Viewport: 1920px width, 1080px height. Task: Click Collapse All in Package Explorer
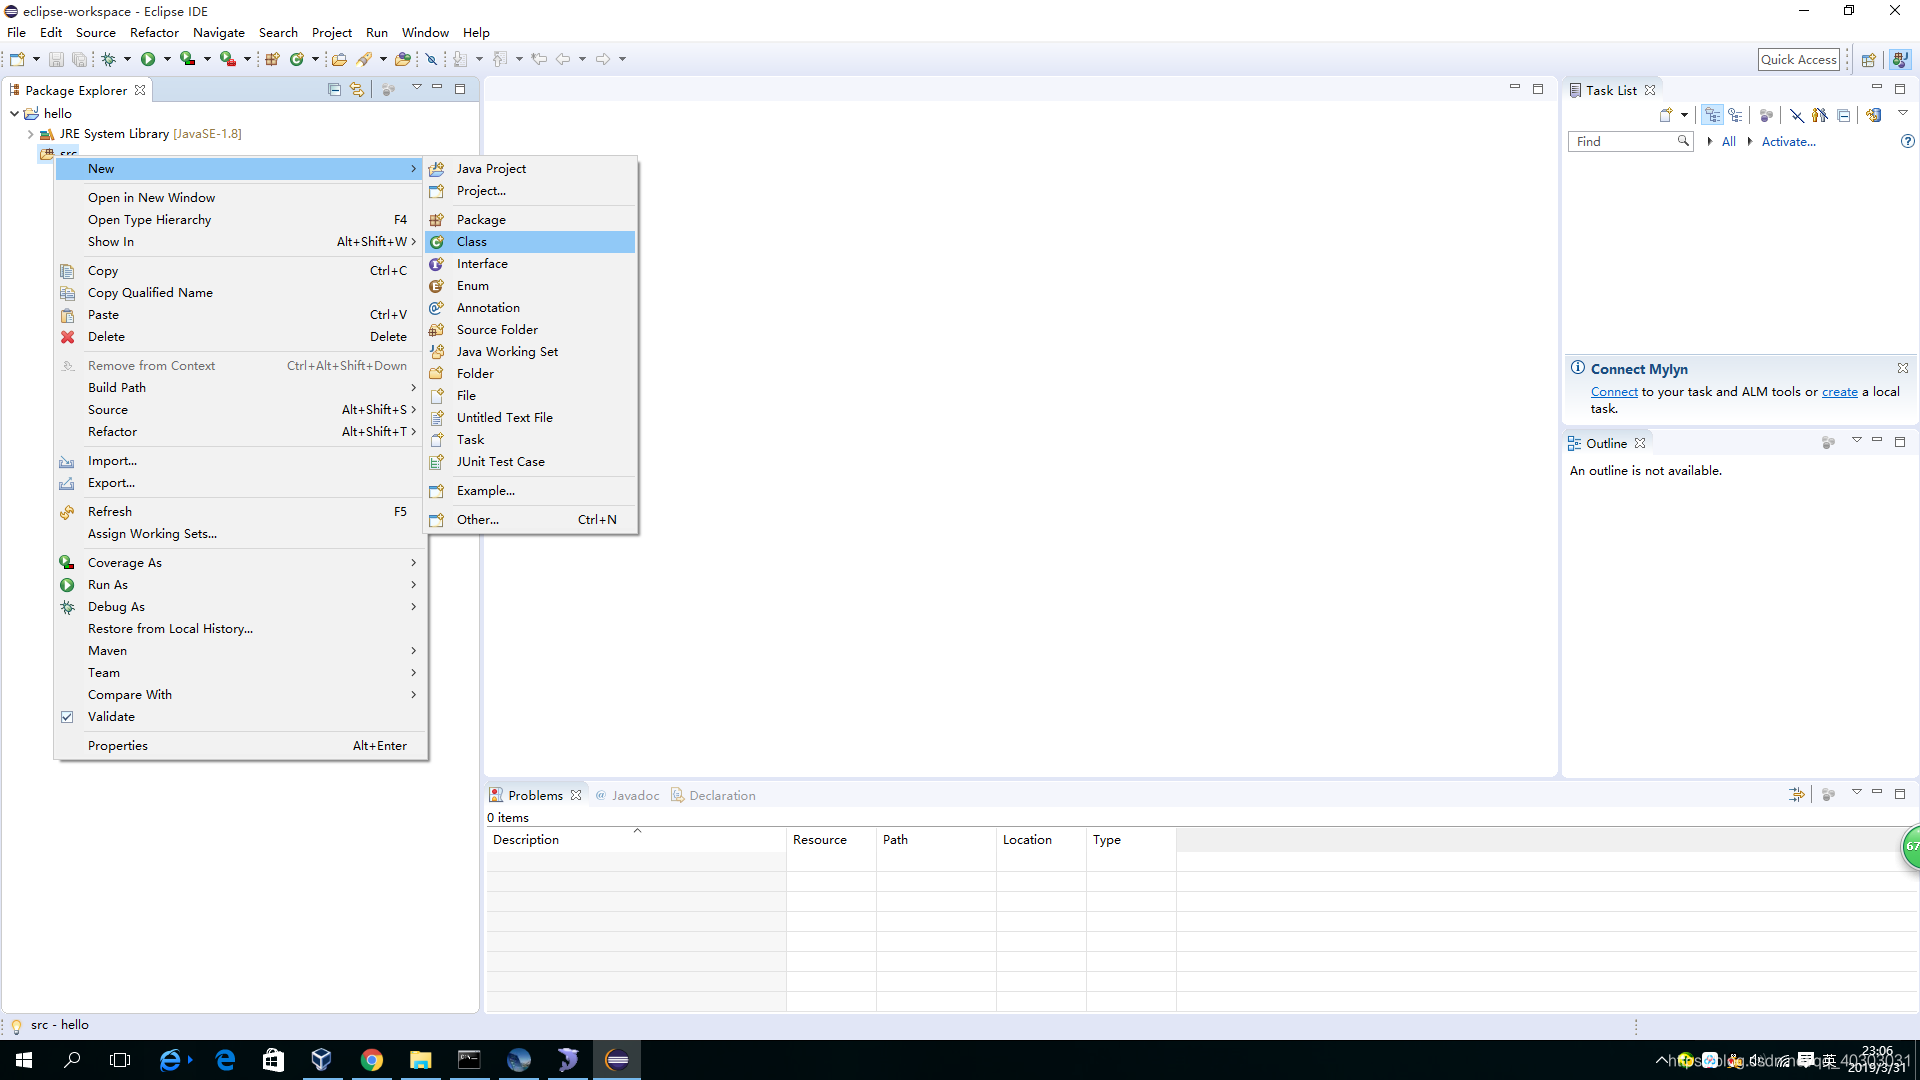tap(335, 89)
